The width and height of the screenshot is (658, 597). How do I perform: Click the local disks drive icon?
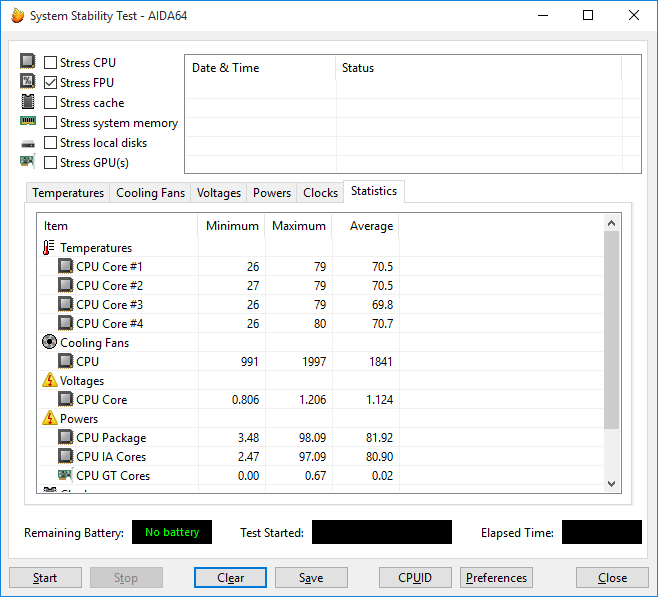[x=28, y=144]
